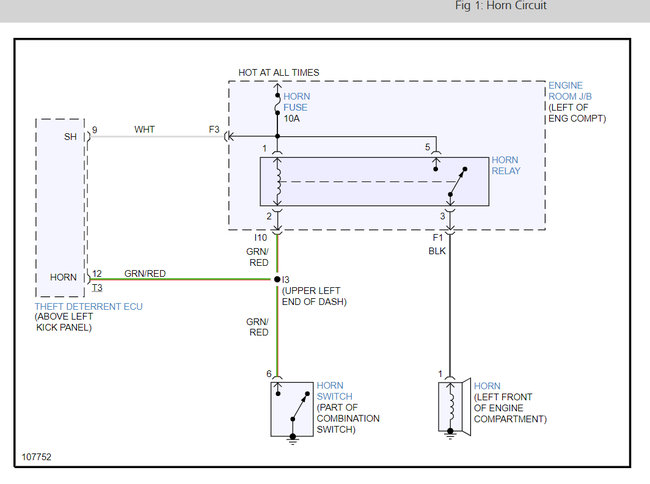Click the 'GRN/RED' label on horizontal wire
This screenshot has width=650, height=484.
(145, 273)
